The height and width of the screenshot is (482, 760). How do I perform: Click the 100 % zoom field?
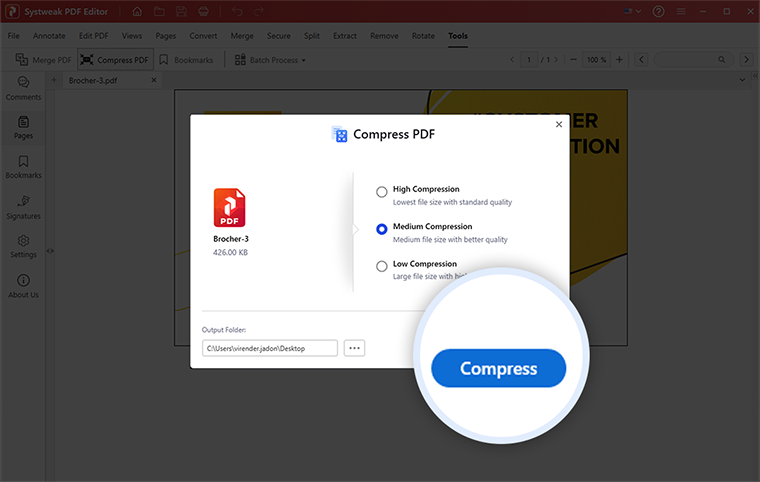click(596, 60)
